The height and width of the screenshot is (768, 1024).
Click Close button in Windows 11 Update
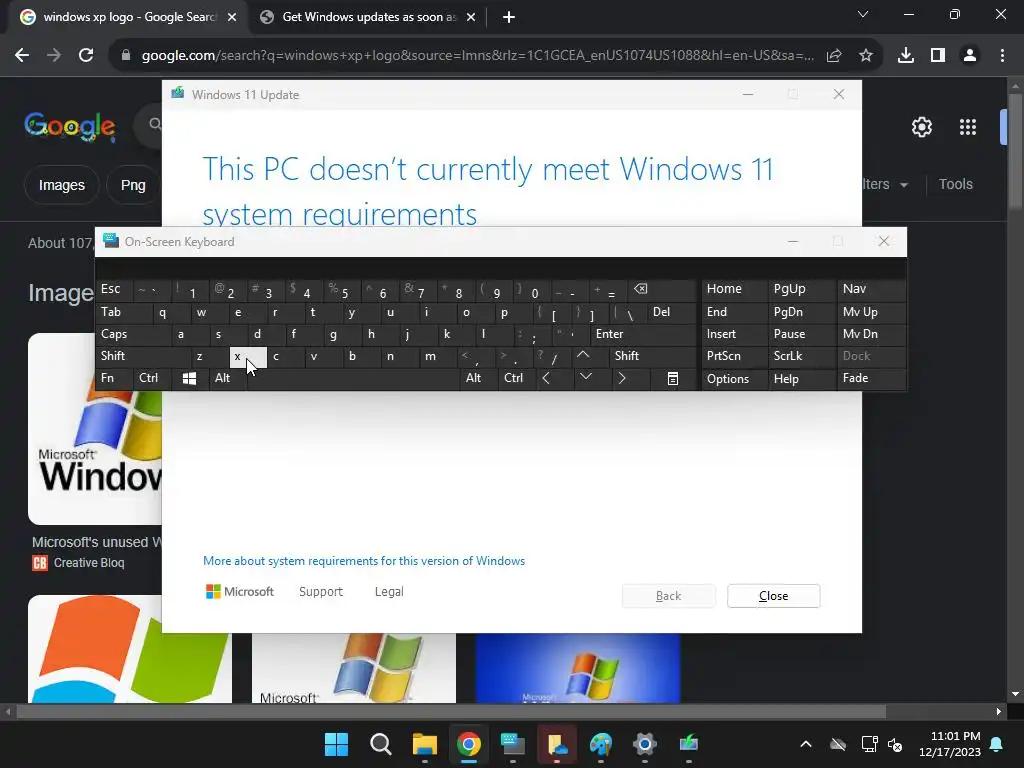(x=774, y=596)
